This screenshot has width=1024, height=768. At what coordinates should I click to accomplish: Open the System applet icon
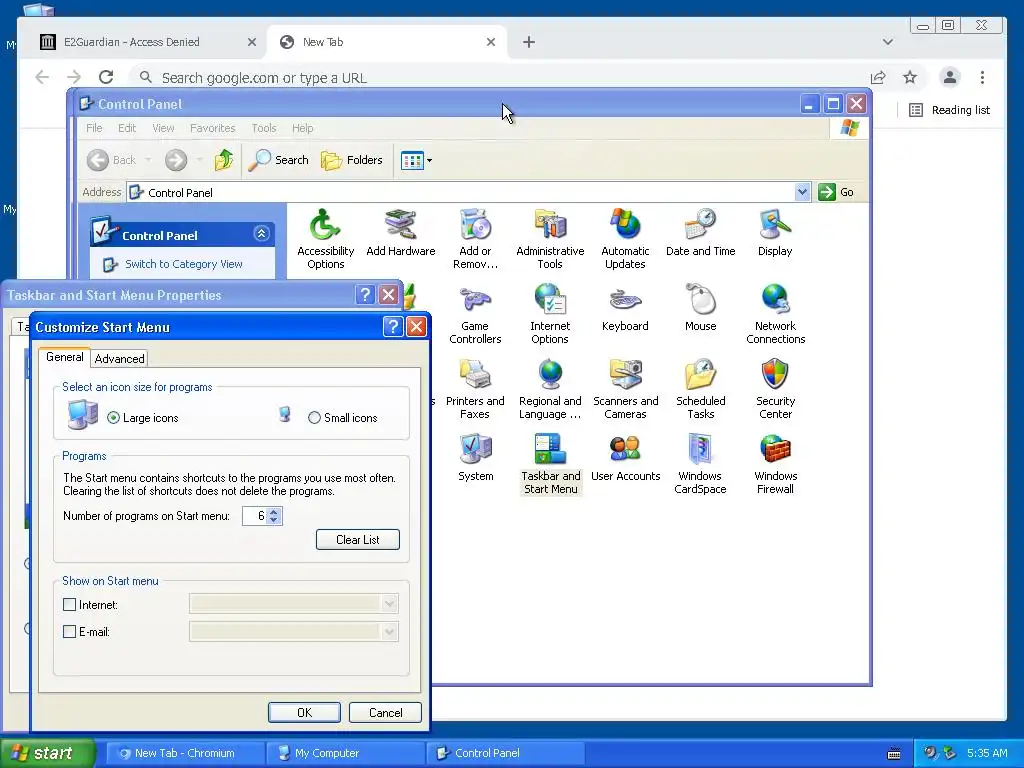coord(475,458)
